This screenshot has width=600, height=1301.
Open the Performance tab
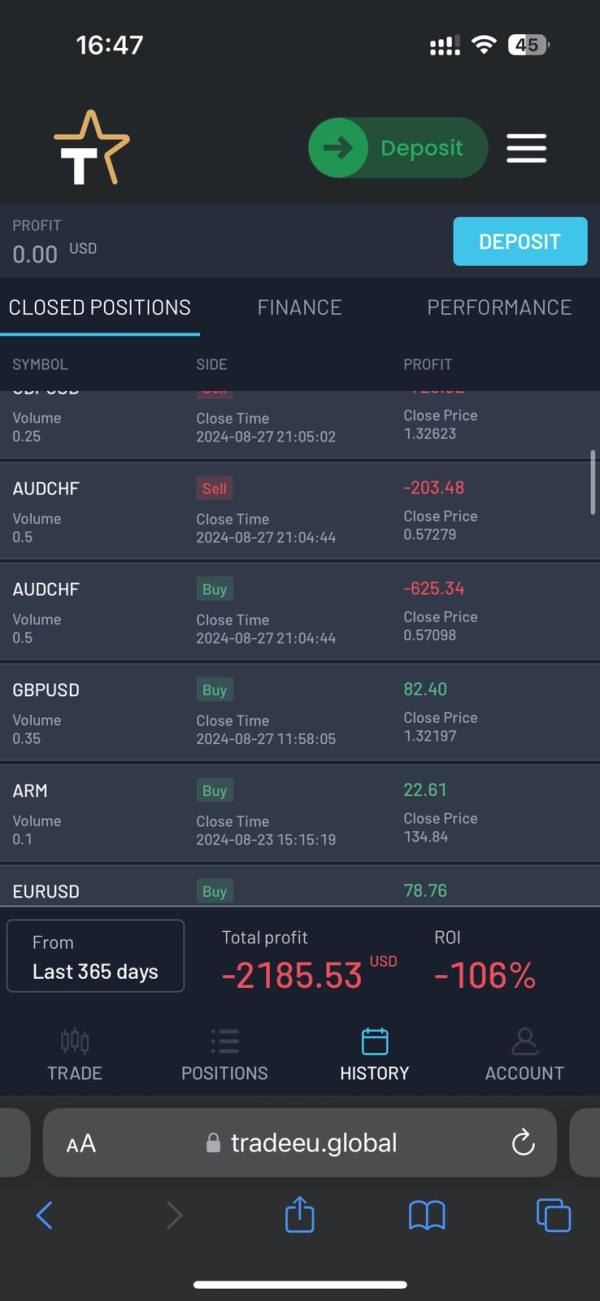coord(499,308)
